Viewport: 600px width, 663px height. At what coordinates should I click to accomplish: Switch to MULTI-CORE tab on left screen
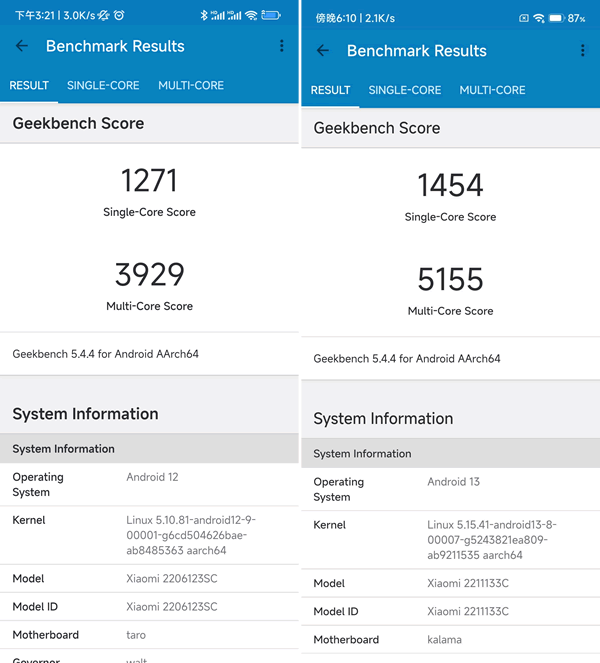[191, 86]
